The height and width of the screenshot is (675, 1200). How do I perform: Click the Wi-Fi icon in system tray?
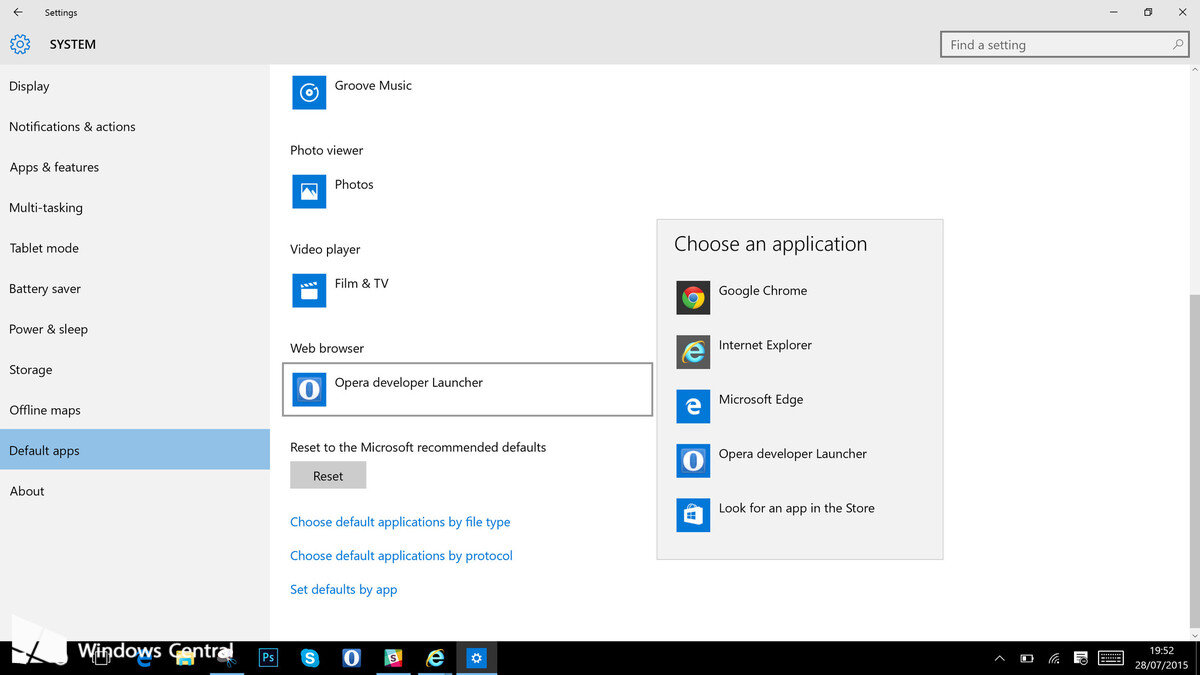pos(1053,658)
